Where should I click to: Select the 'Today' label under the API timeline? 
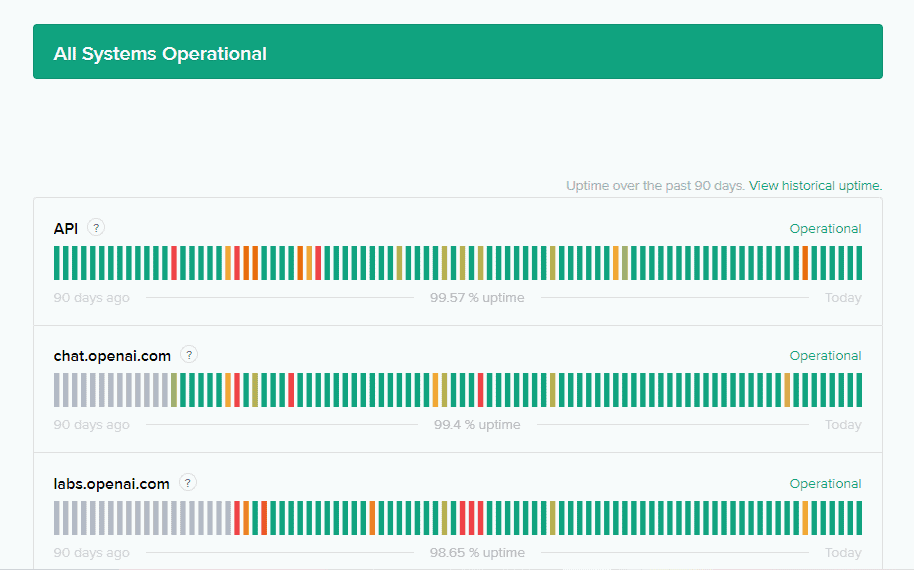[x=843, y=297]
